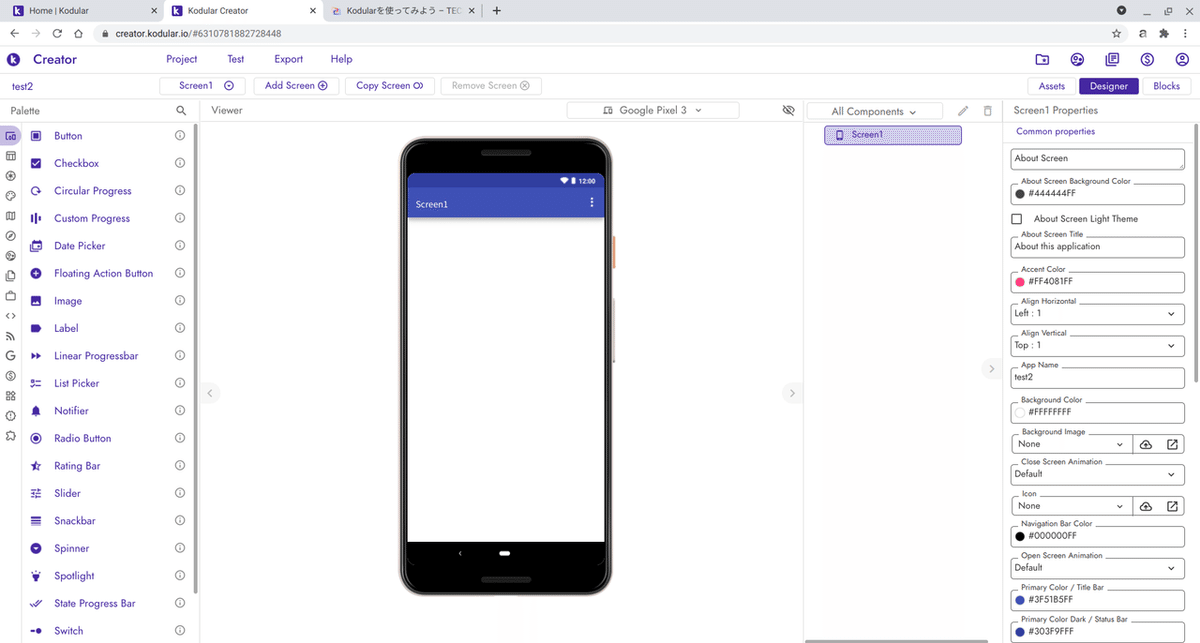
Task: Click the dollar monetization icon in header
Action: [1147, 60]
